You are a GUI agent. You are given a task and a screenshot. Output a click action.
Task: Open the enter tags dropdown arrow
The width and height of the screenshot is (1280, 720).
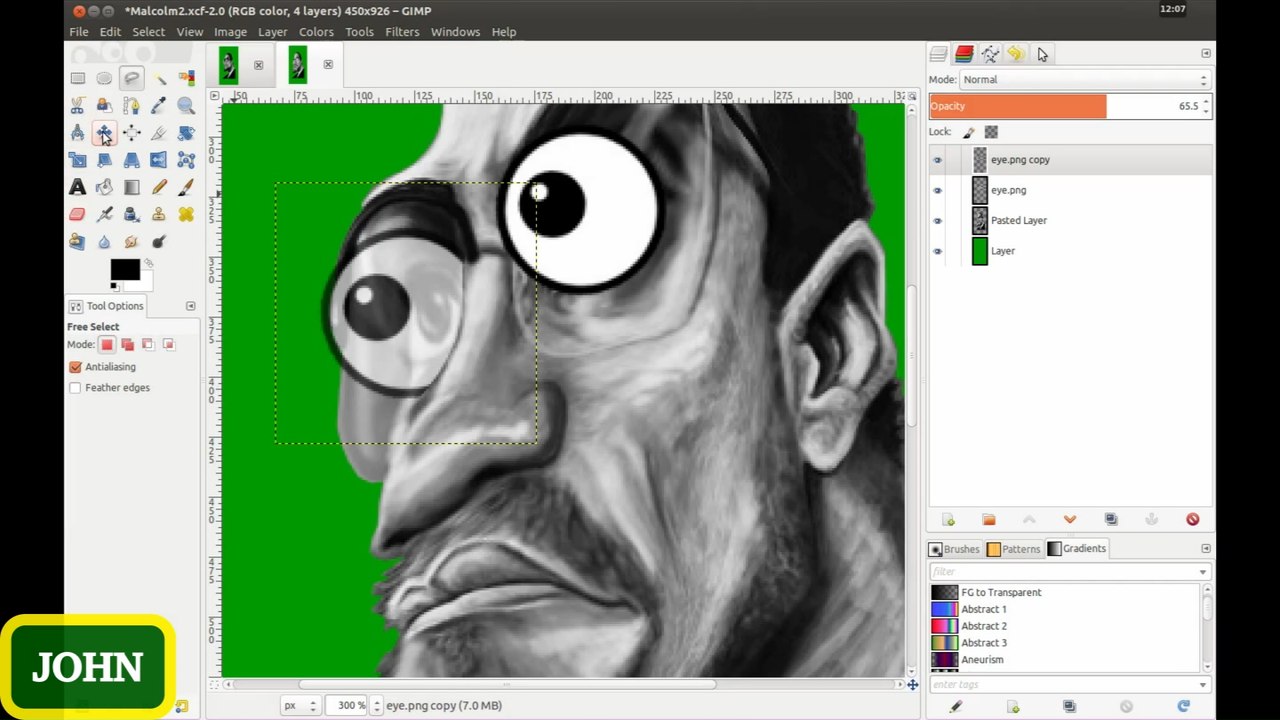pos(1202,685)
